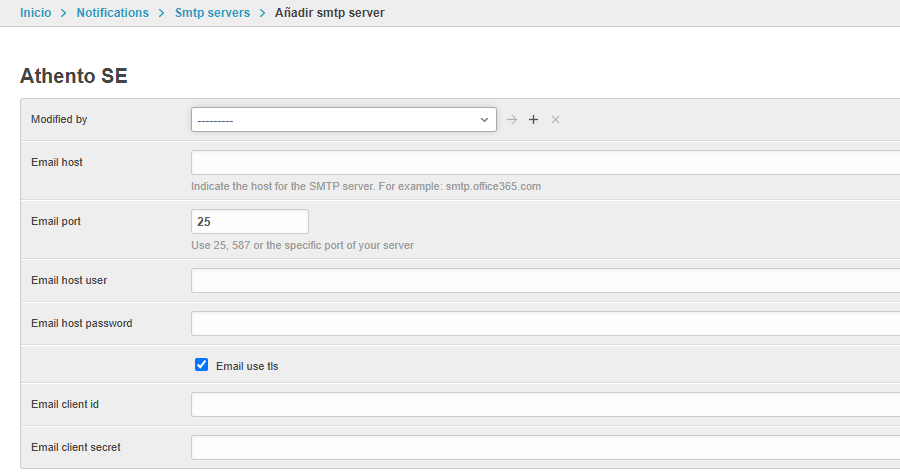Go to Inicio in the breadcrumb
900x475 pixels.
coord(36,13)
